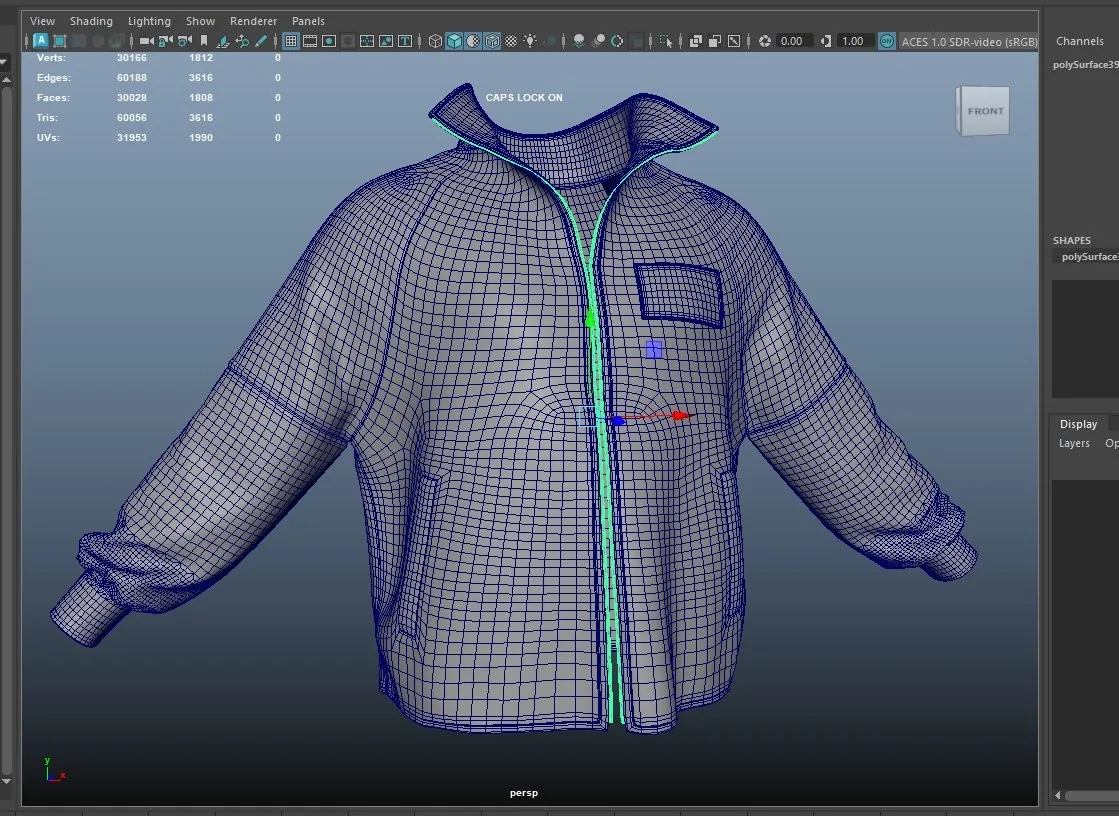Viewport: 1119px width, 816px height.
Task: Open the Layers menu in layer editor
Action: point(1074,443)
